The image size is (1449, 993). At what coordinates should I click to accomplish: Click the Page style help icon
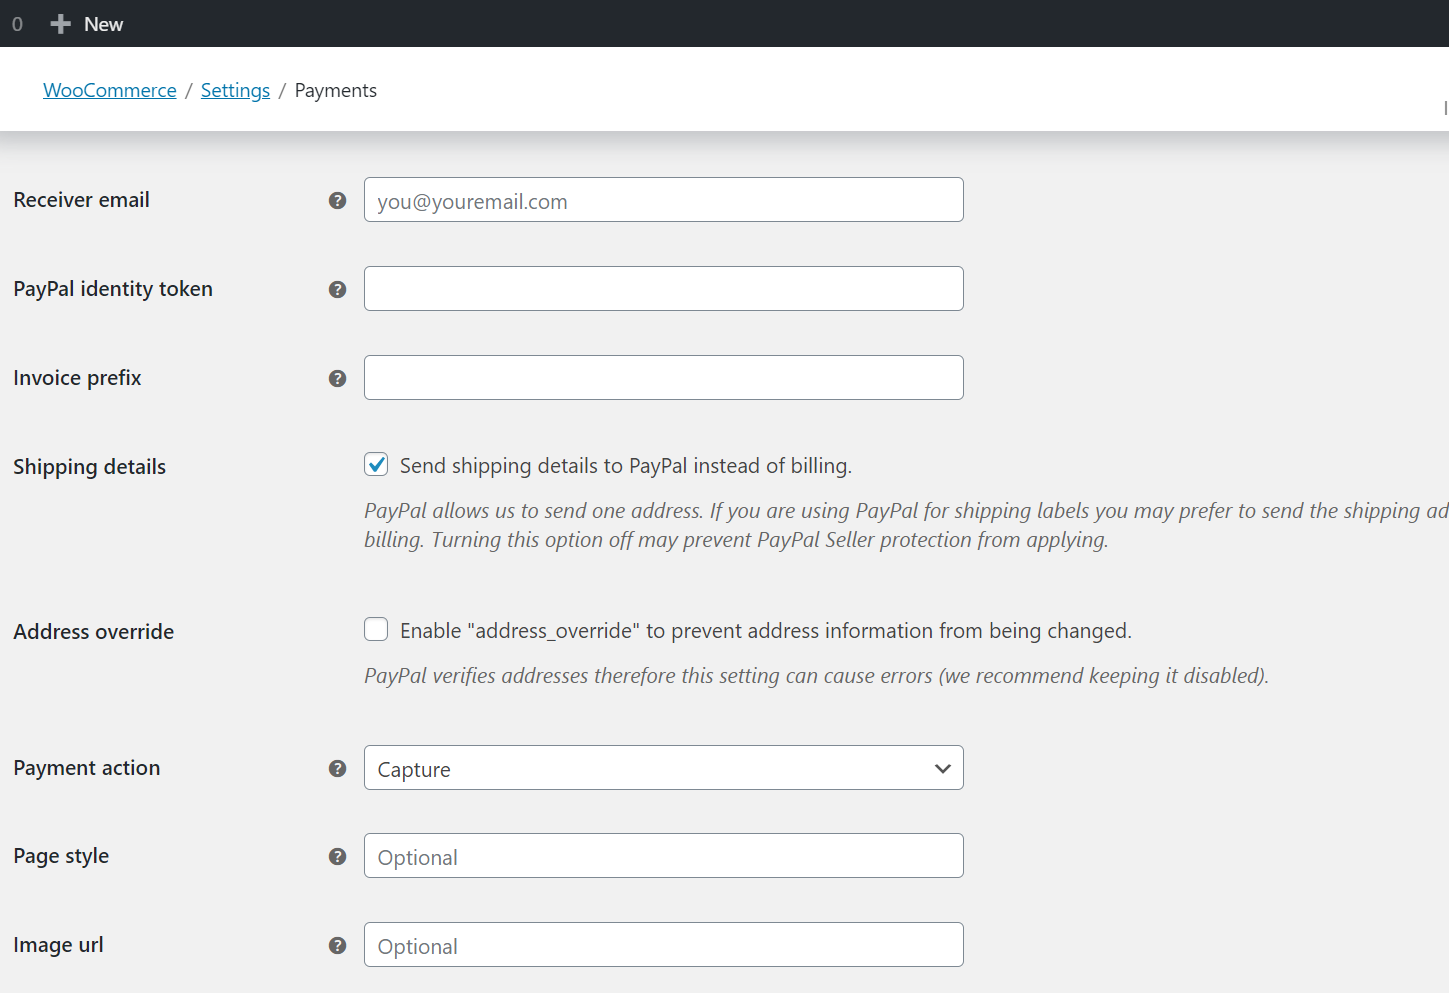pyautogui.click(x=338, y=857)
